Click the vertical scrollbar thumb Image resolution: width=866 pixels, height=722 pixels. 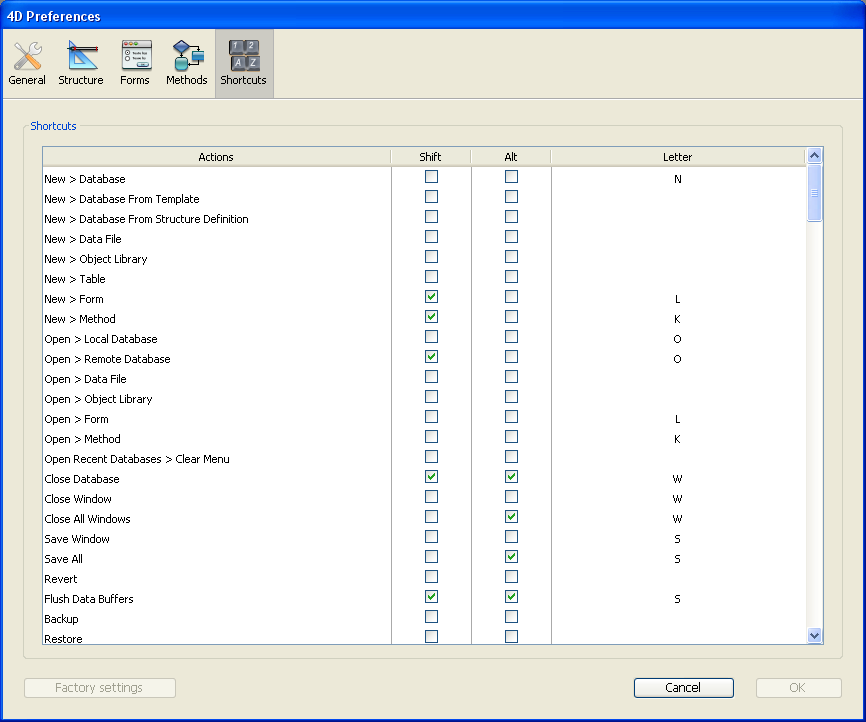click(814, 194)
